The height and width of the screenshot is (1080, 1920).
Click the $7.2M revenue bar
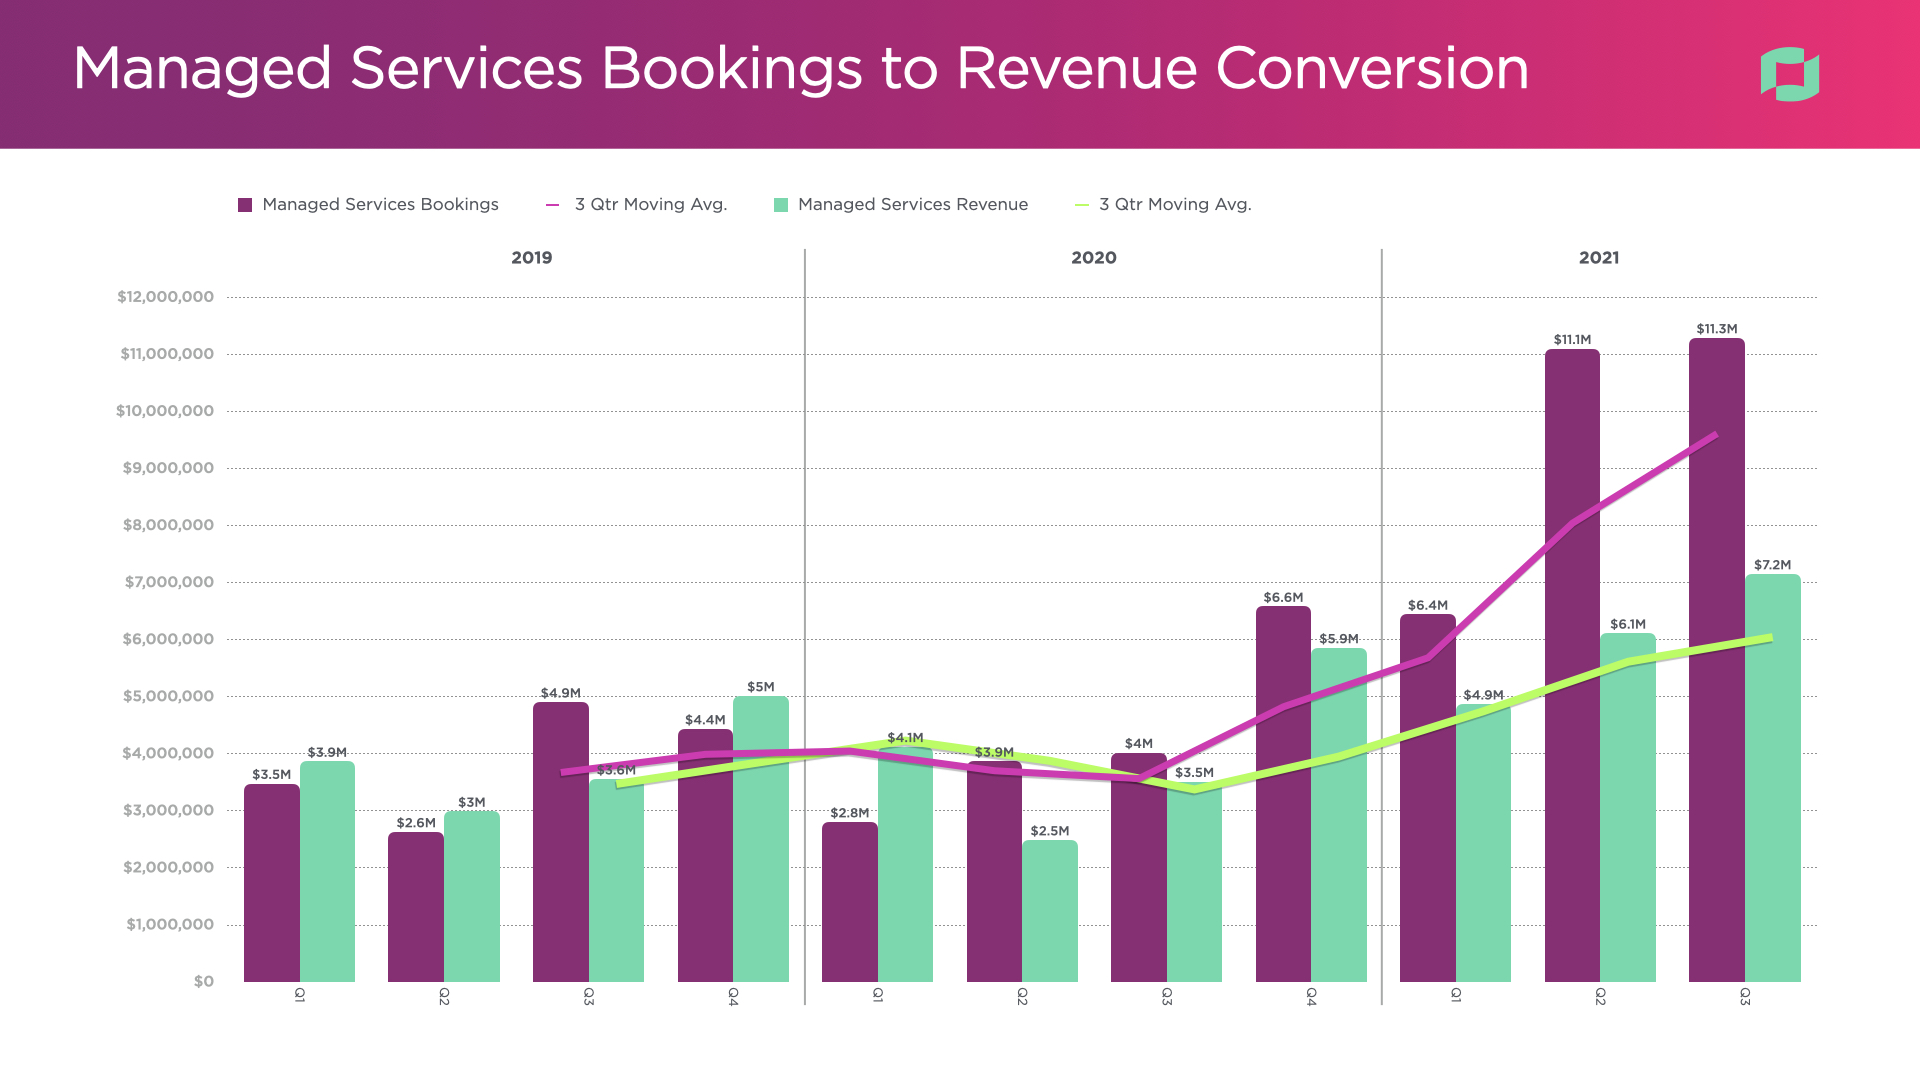[1773, 800]
